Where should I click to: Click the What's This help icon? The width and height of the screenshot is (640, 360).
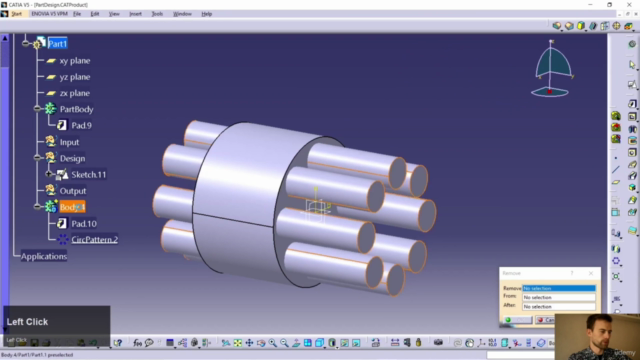click(x=118, y=343)
